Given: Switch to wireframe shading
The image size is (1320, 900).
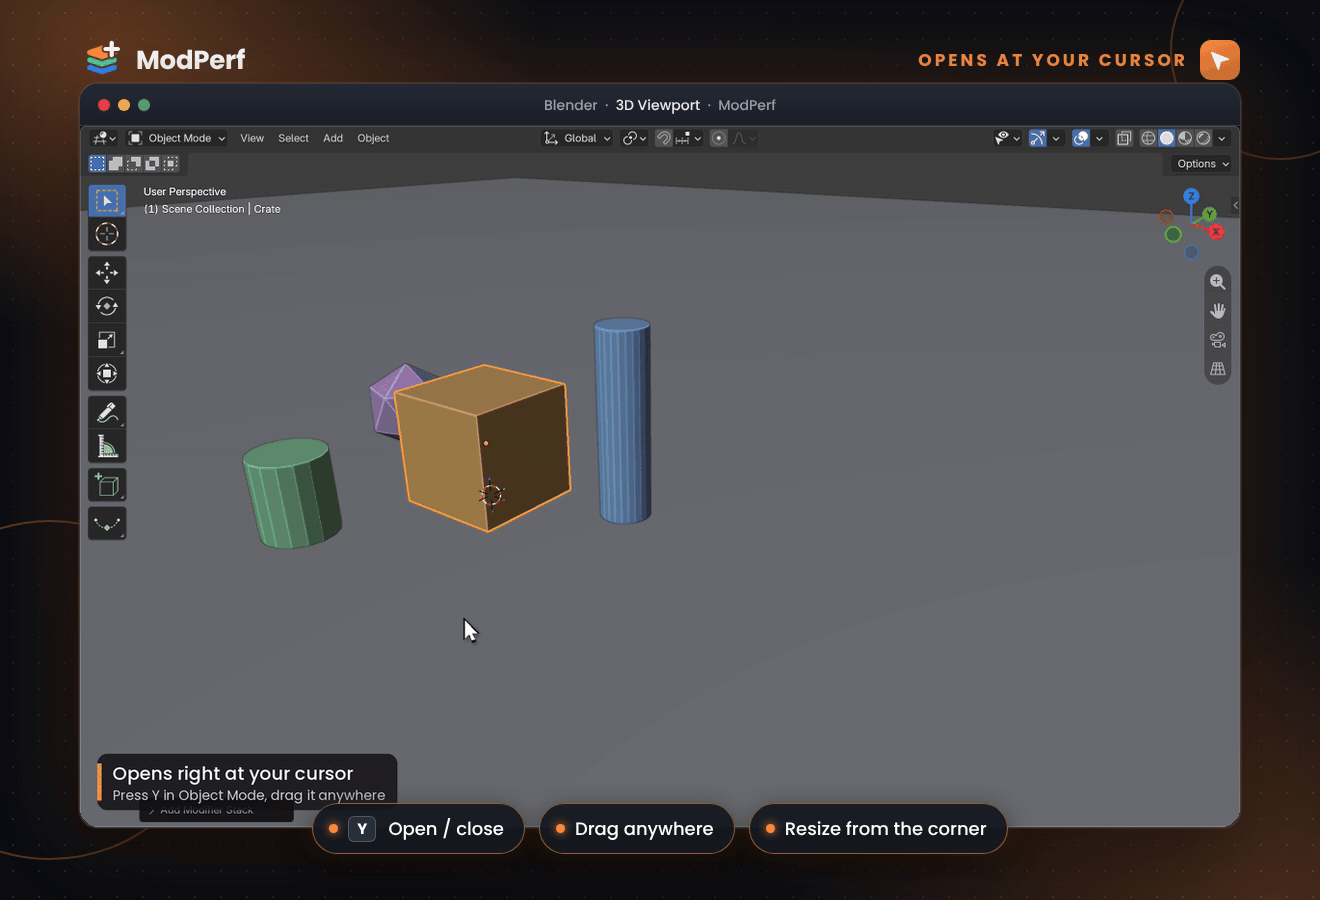Looking at the screenshot, I should 1148,138.
